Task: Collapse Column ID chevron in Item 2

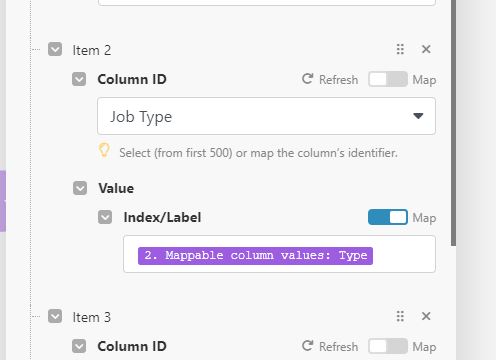Action: click(x=79, y=79)
